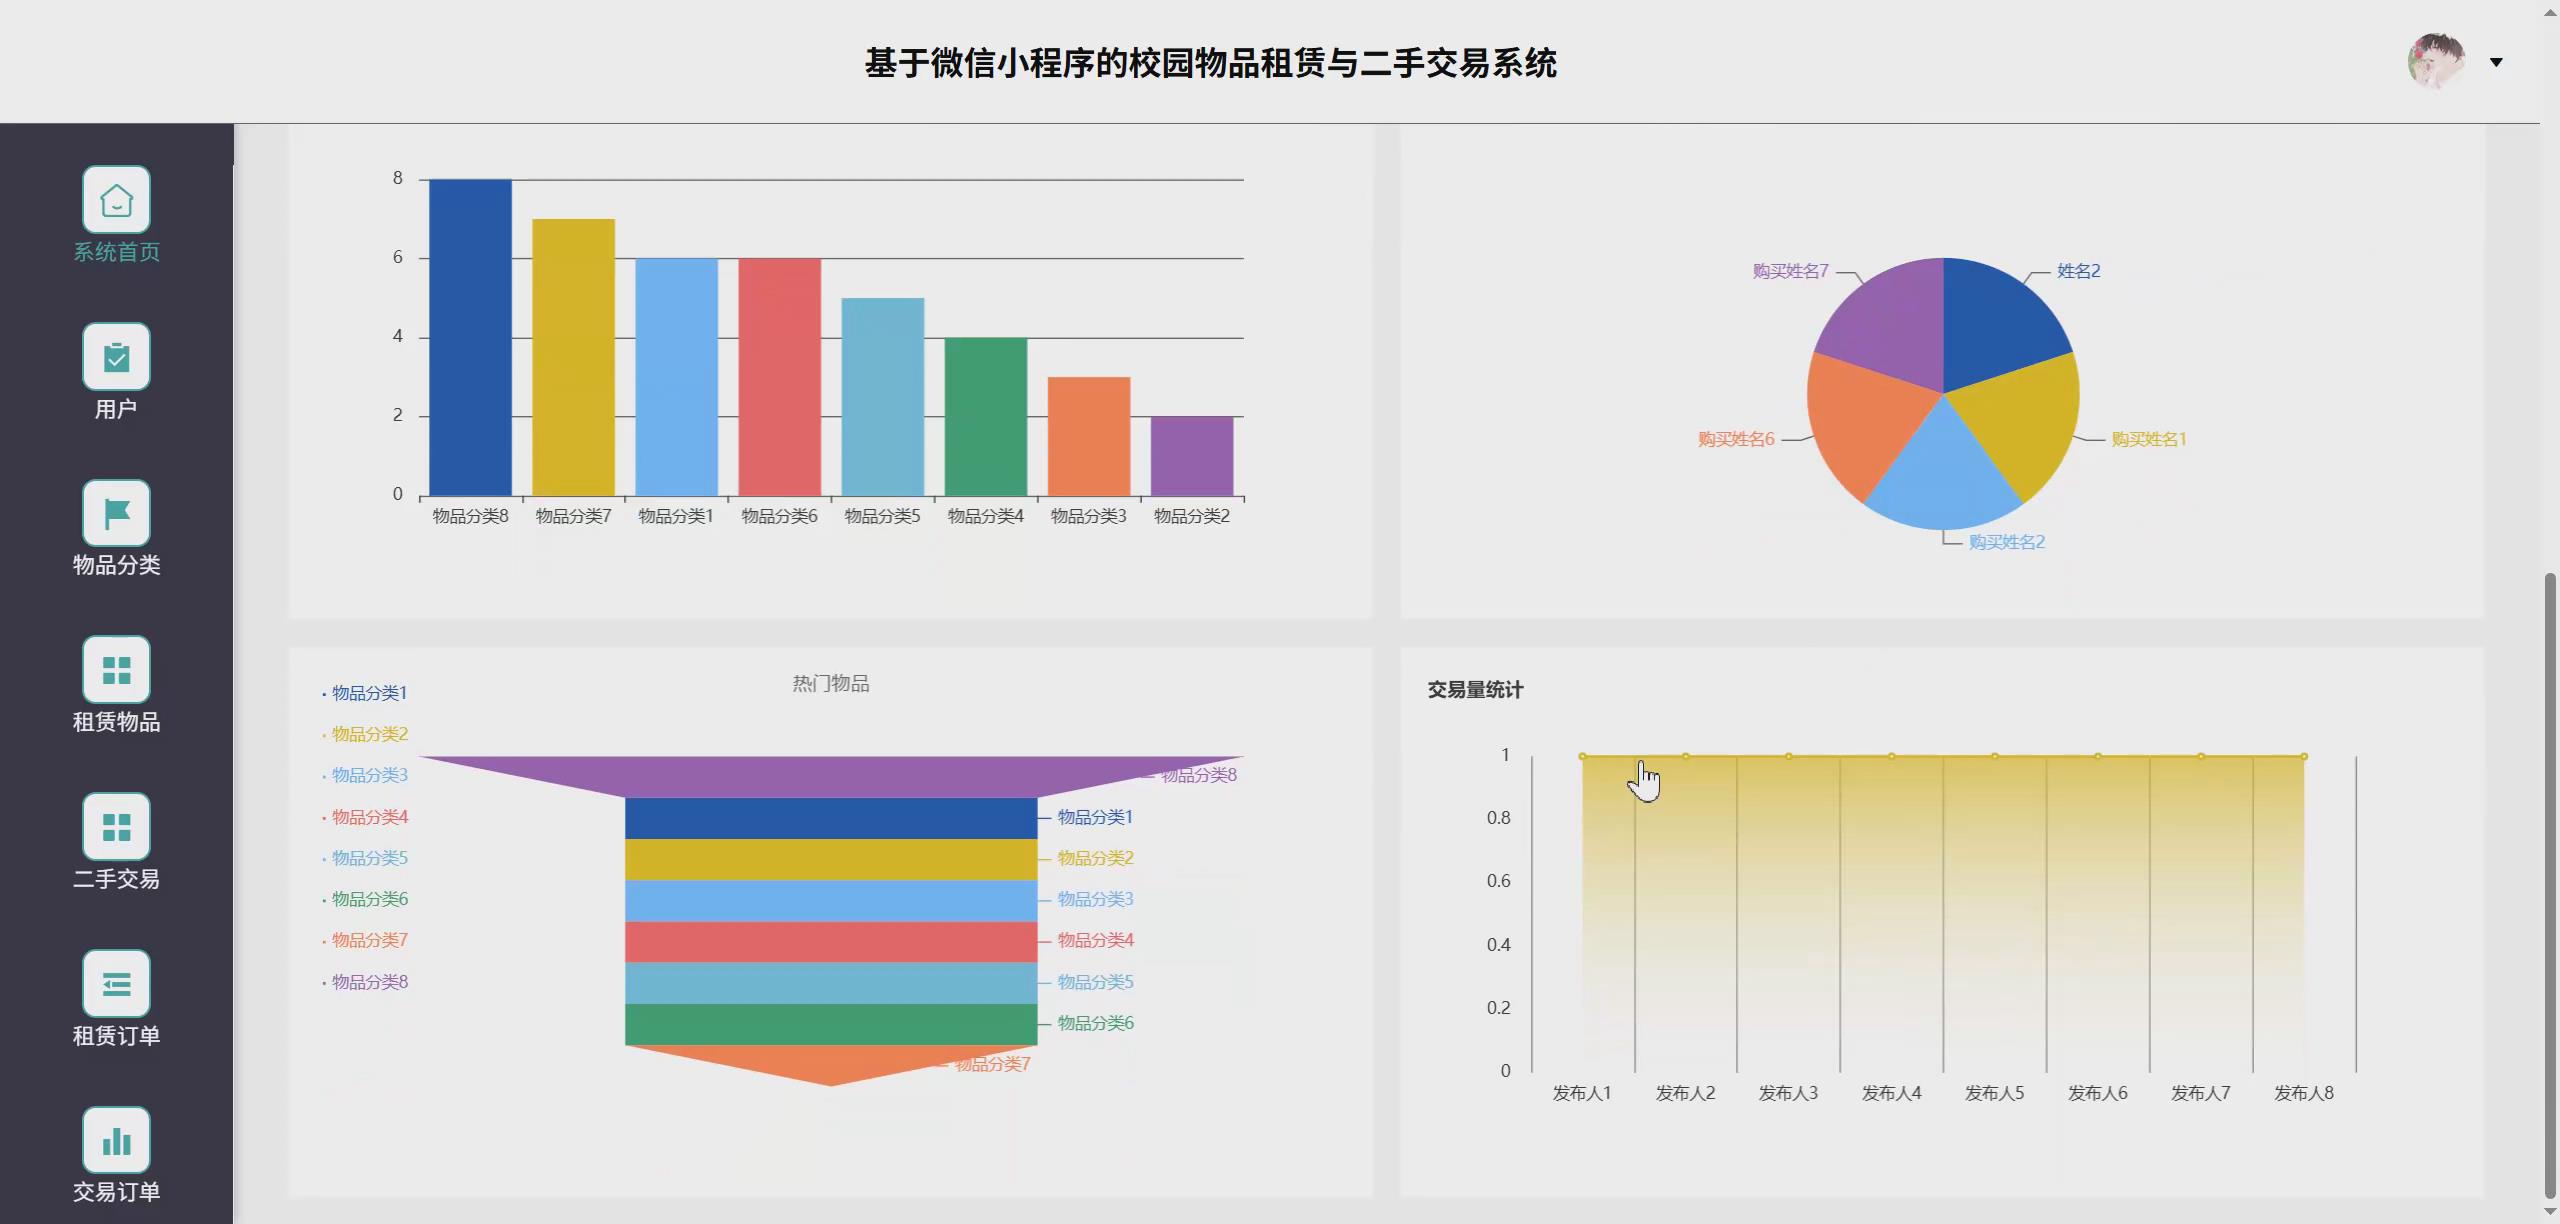Viewport: 2560px width, 1224px height.
Task: Select the 物品分类 flag icon
Action: pyautogui.click(x=116, y=512)
